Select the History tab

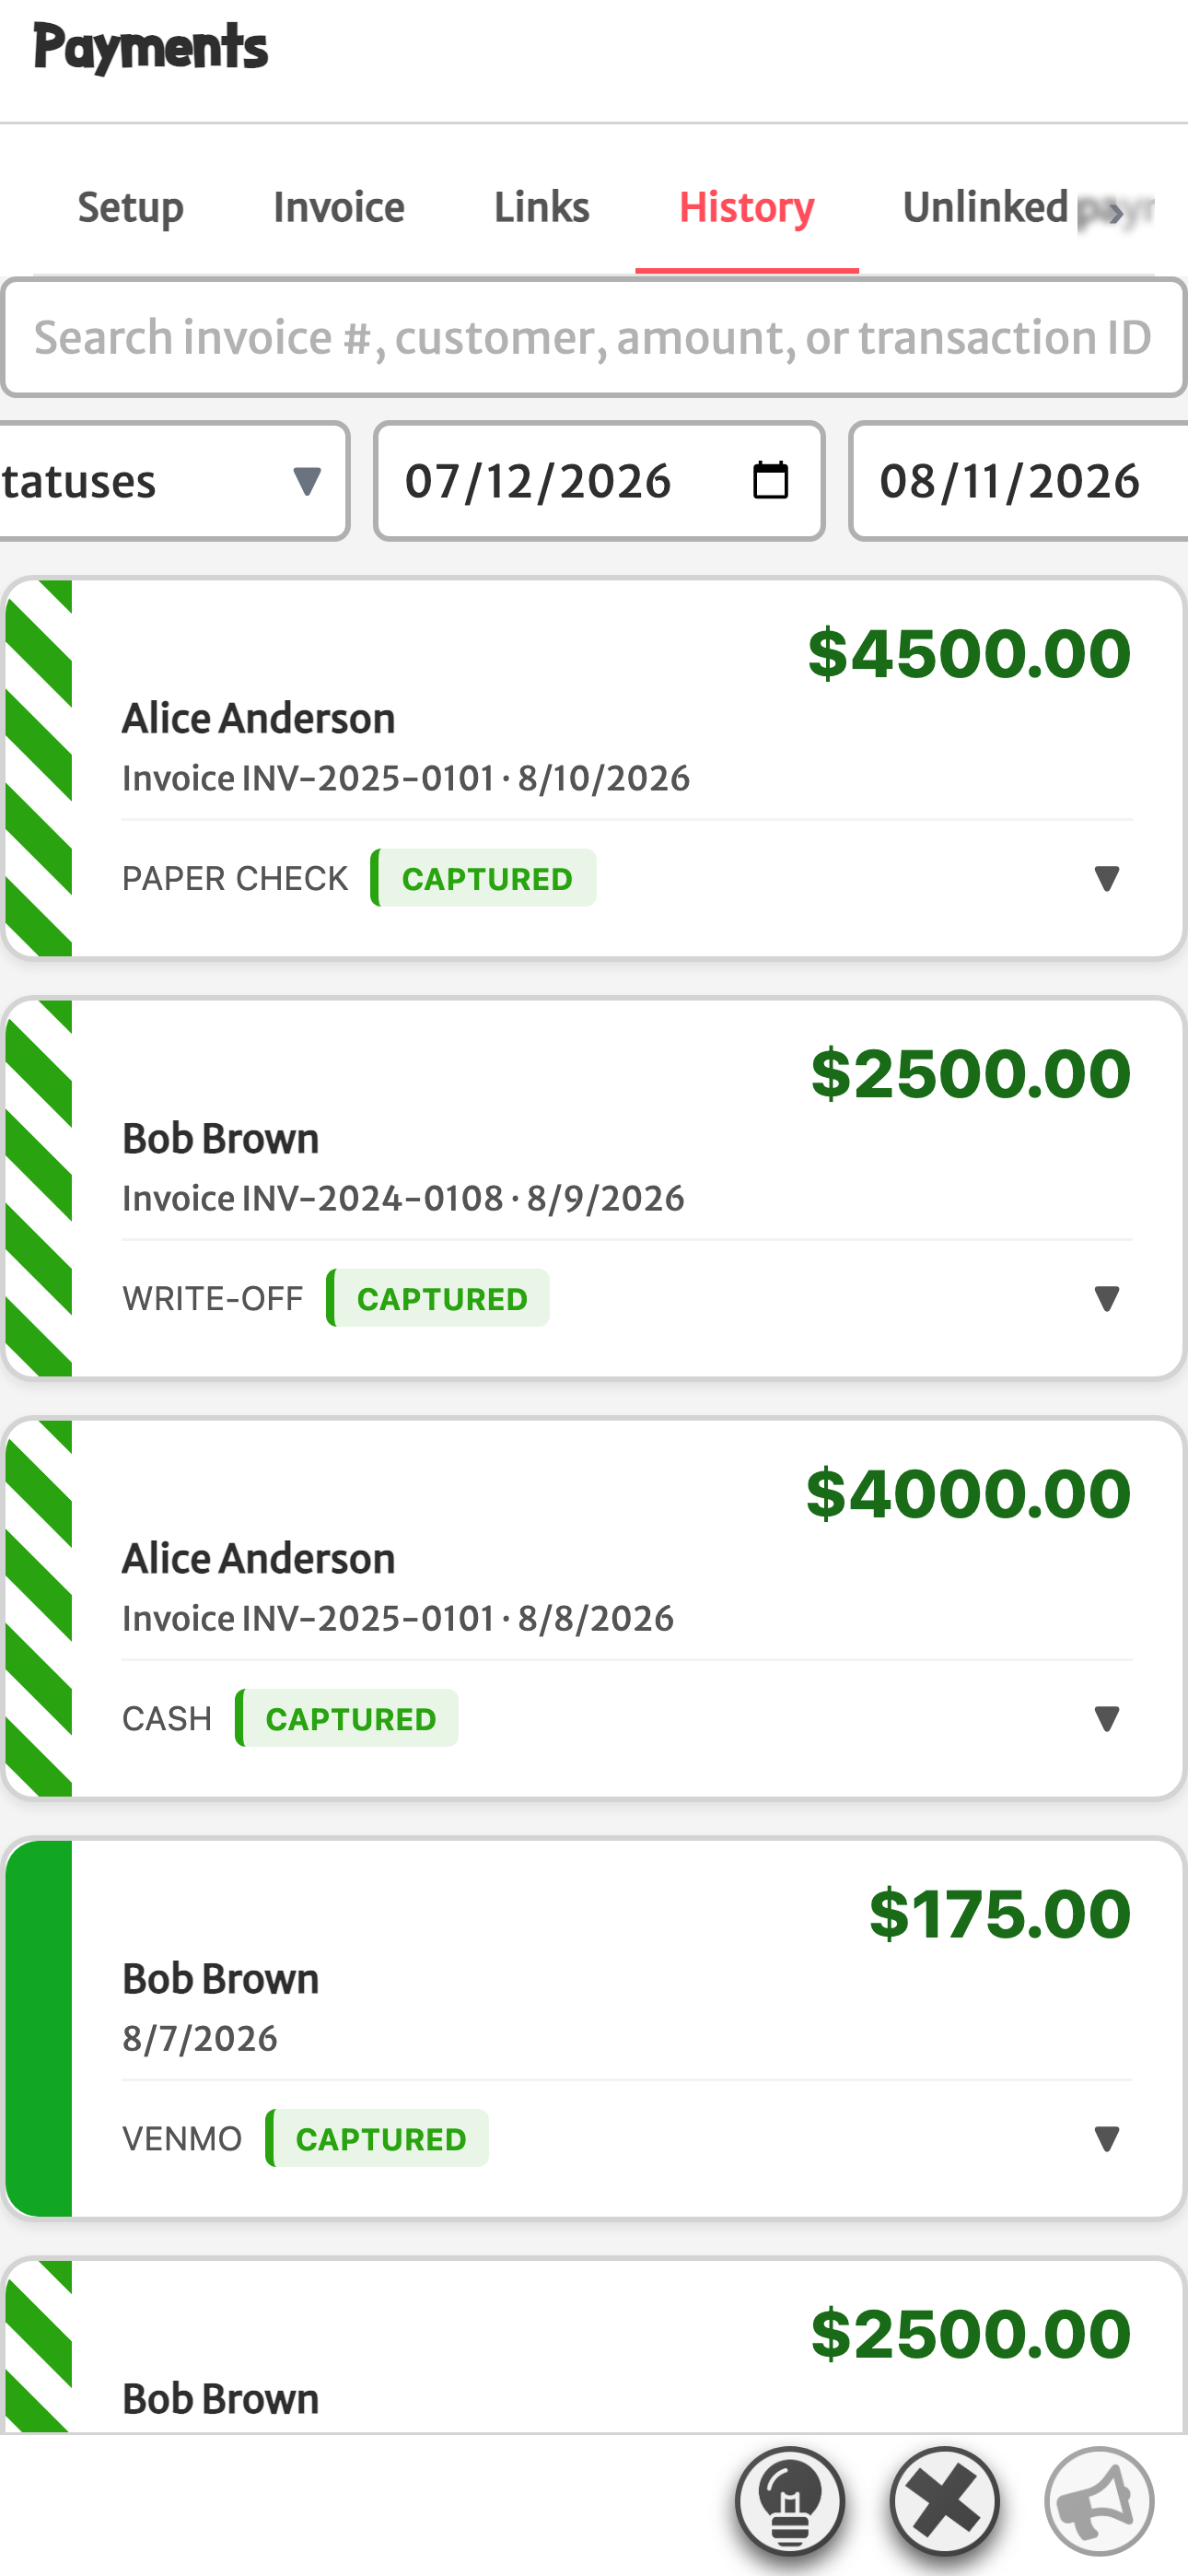pyautogui.click(x=747, y=208)
